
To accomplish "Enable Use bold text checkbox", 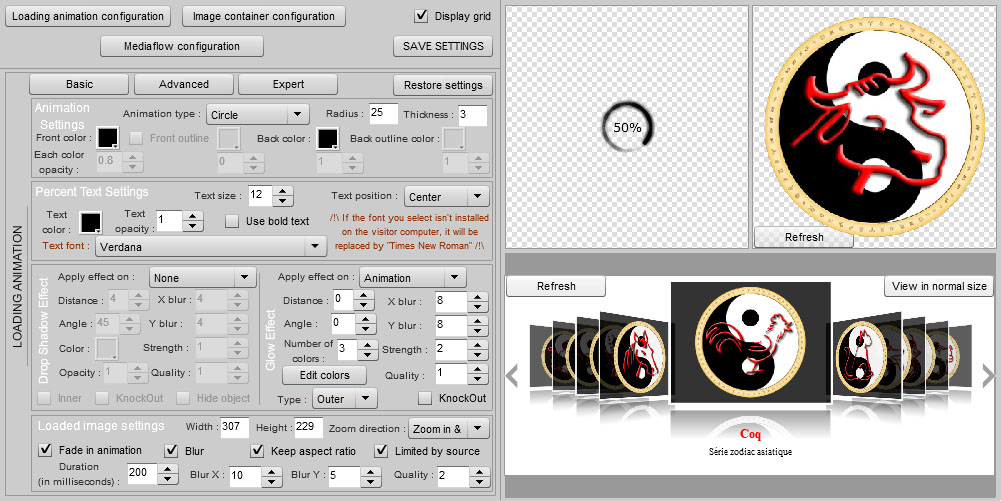I will tap(232, 221).
